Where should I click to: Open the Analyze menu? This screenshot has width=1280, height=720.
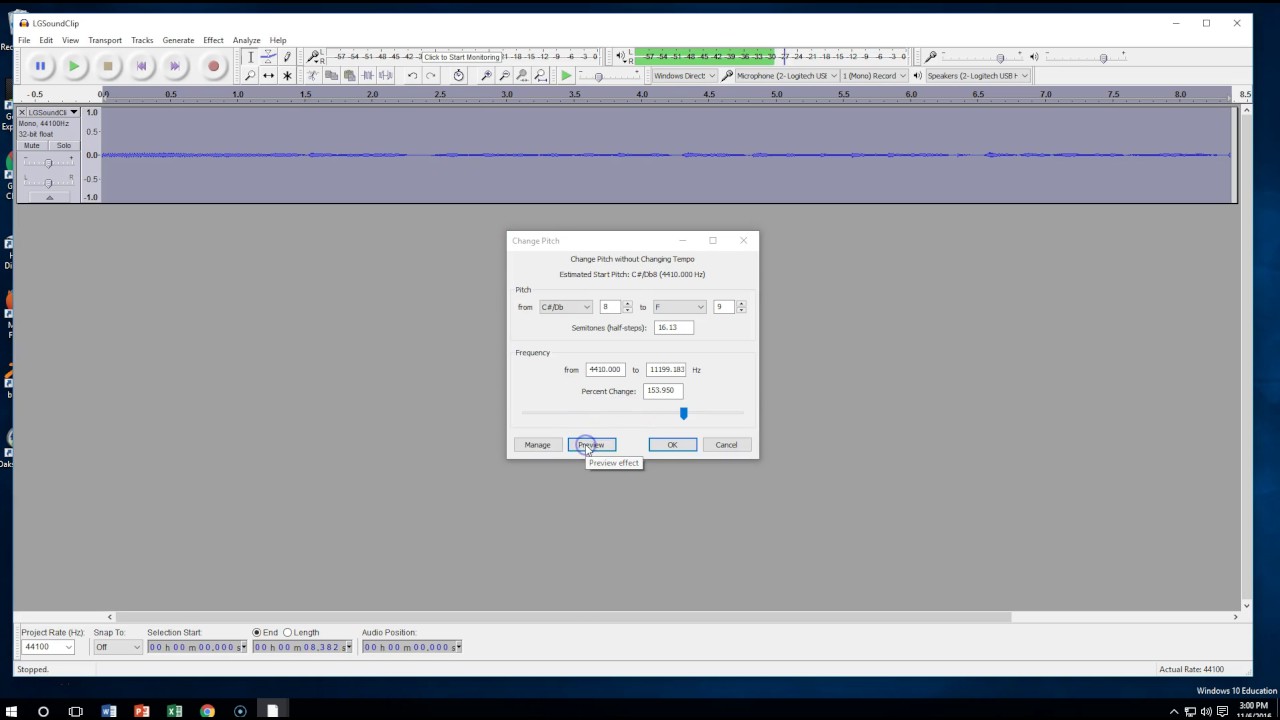coord(246,40)
